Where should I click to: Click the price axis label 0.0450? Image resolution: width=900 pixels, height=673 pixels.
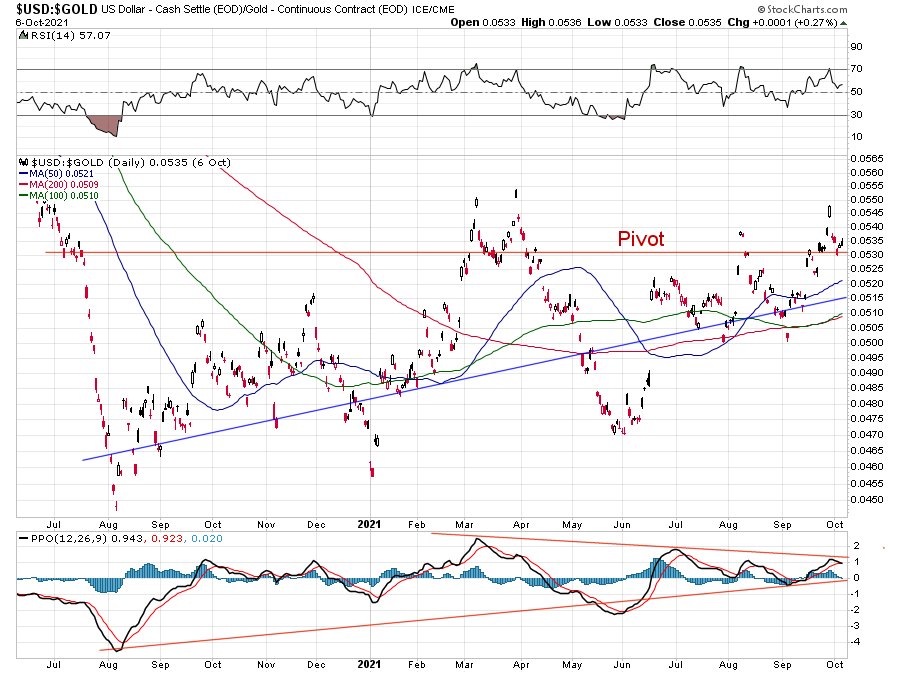[867, 500]
